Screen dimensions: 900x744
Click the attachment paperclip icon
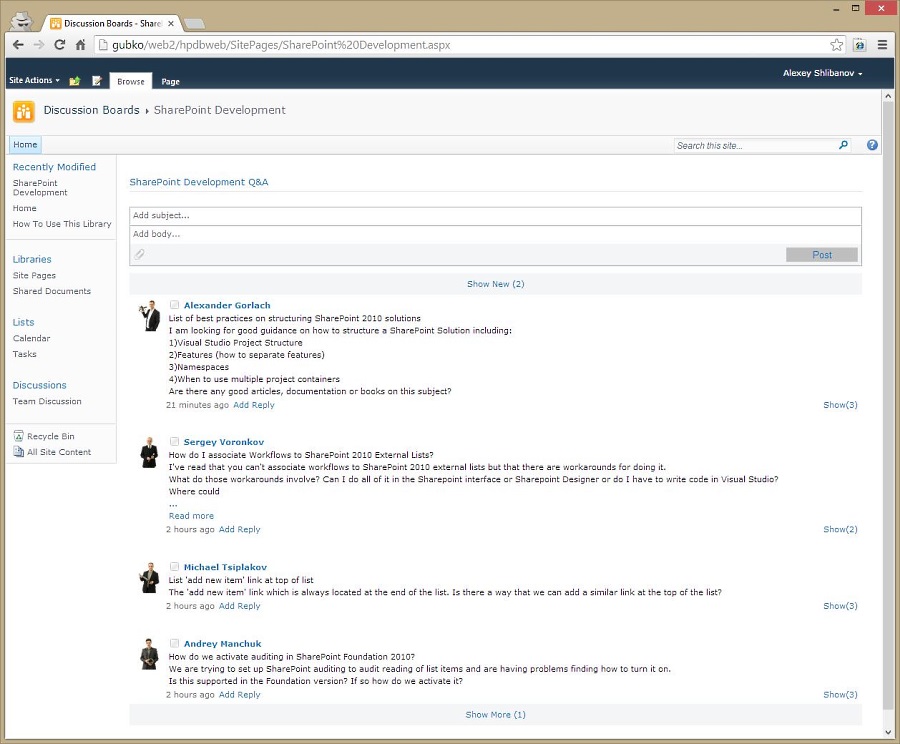pyautogui.click(x=139, y=254)
